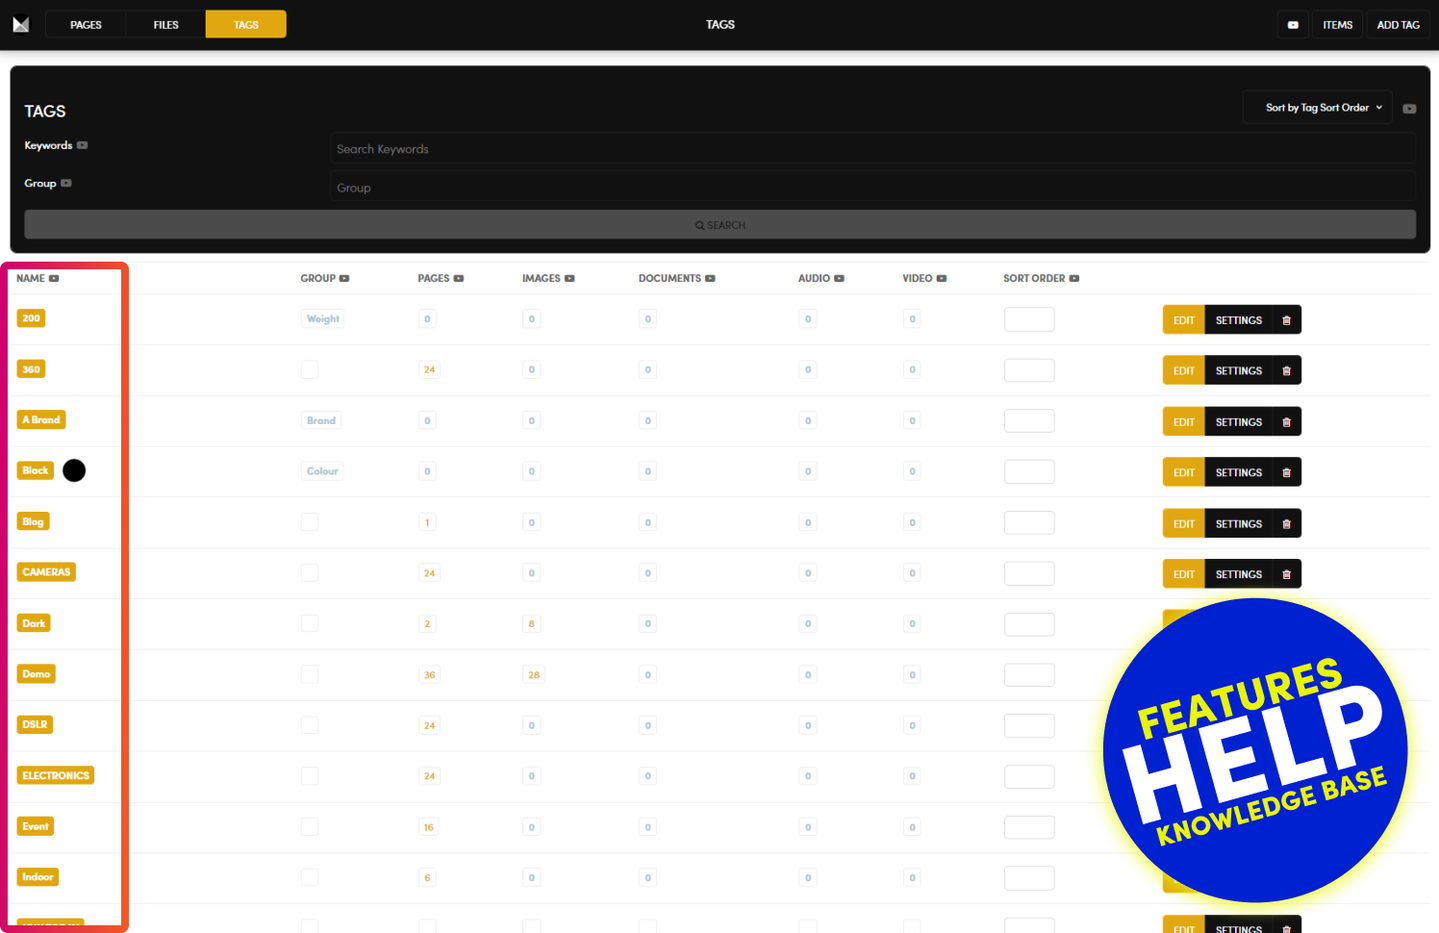Click video help icon beside Sort Order header
The height and width of the screenshot is (933, 1439).
point(1074,279)
